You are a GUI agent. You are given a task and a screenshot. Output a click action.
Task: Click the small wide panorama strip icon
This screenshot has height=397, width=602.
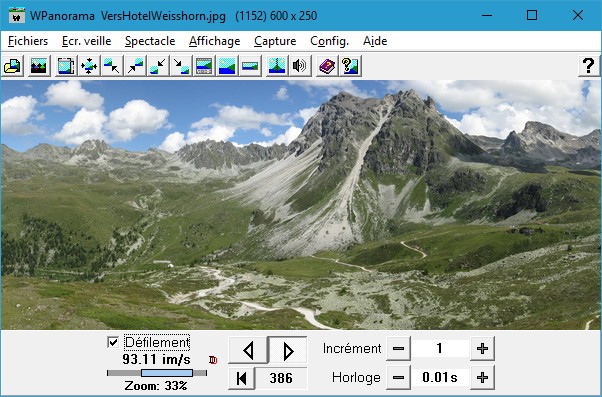pos(250,66)
